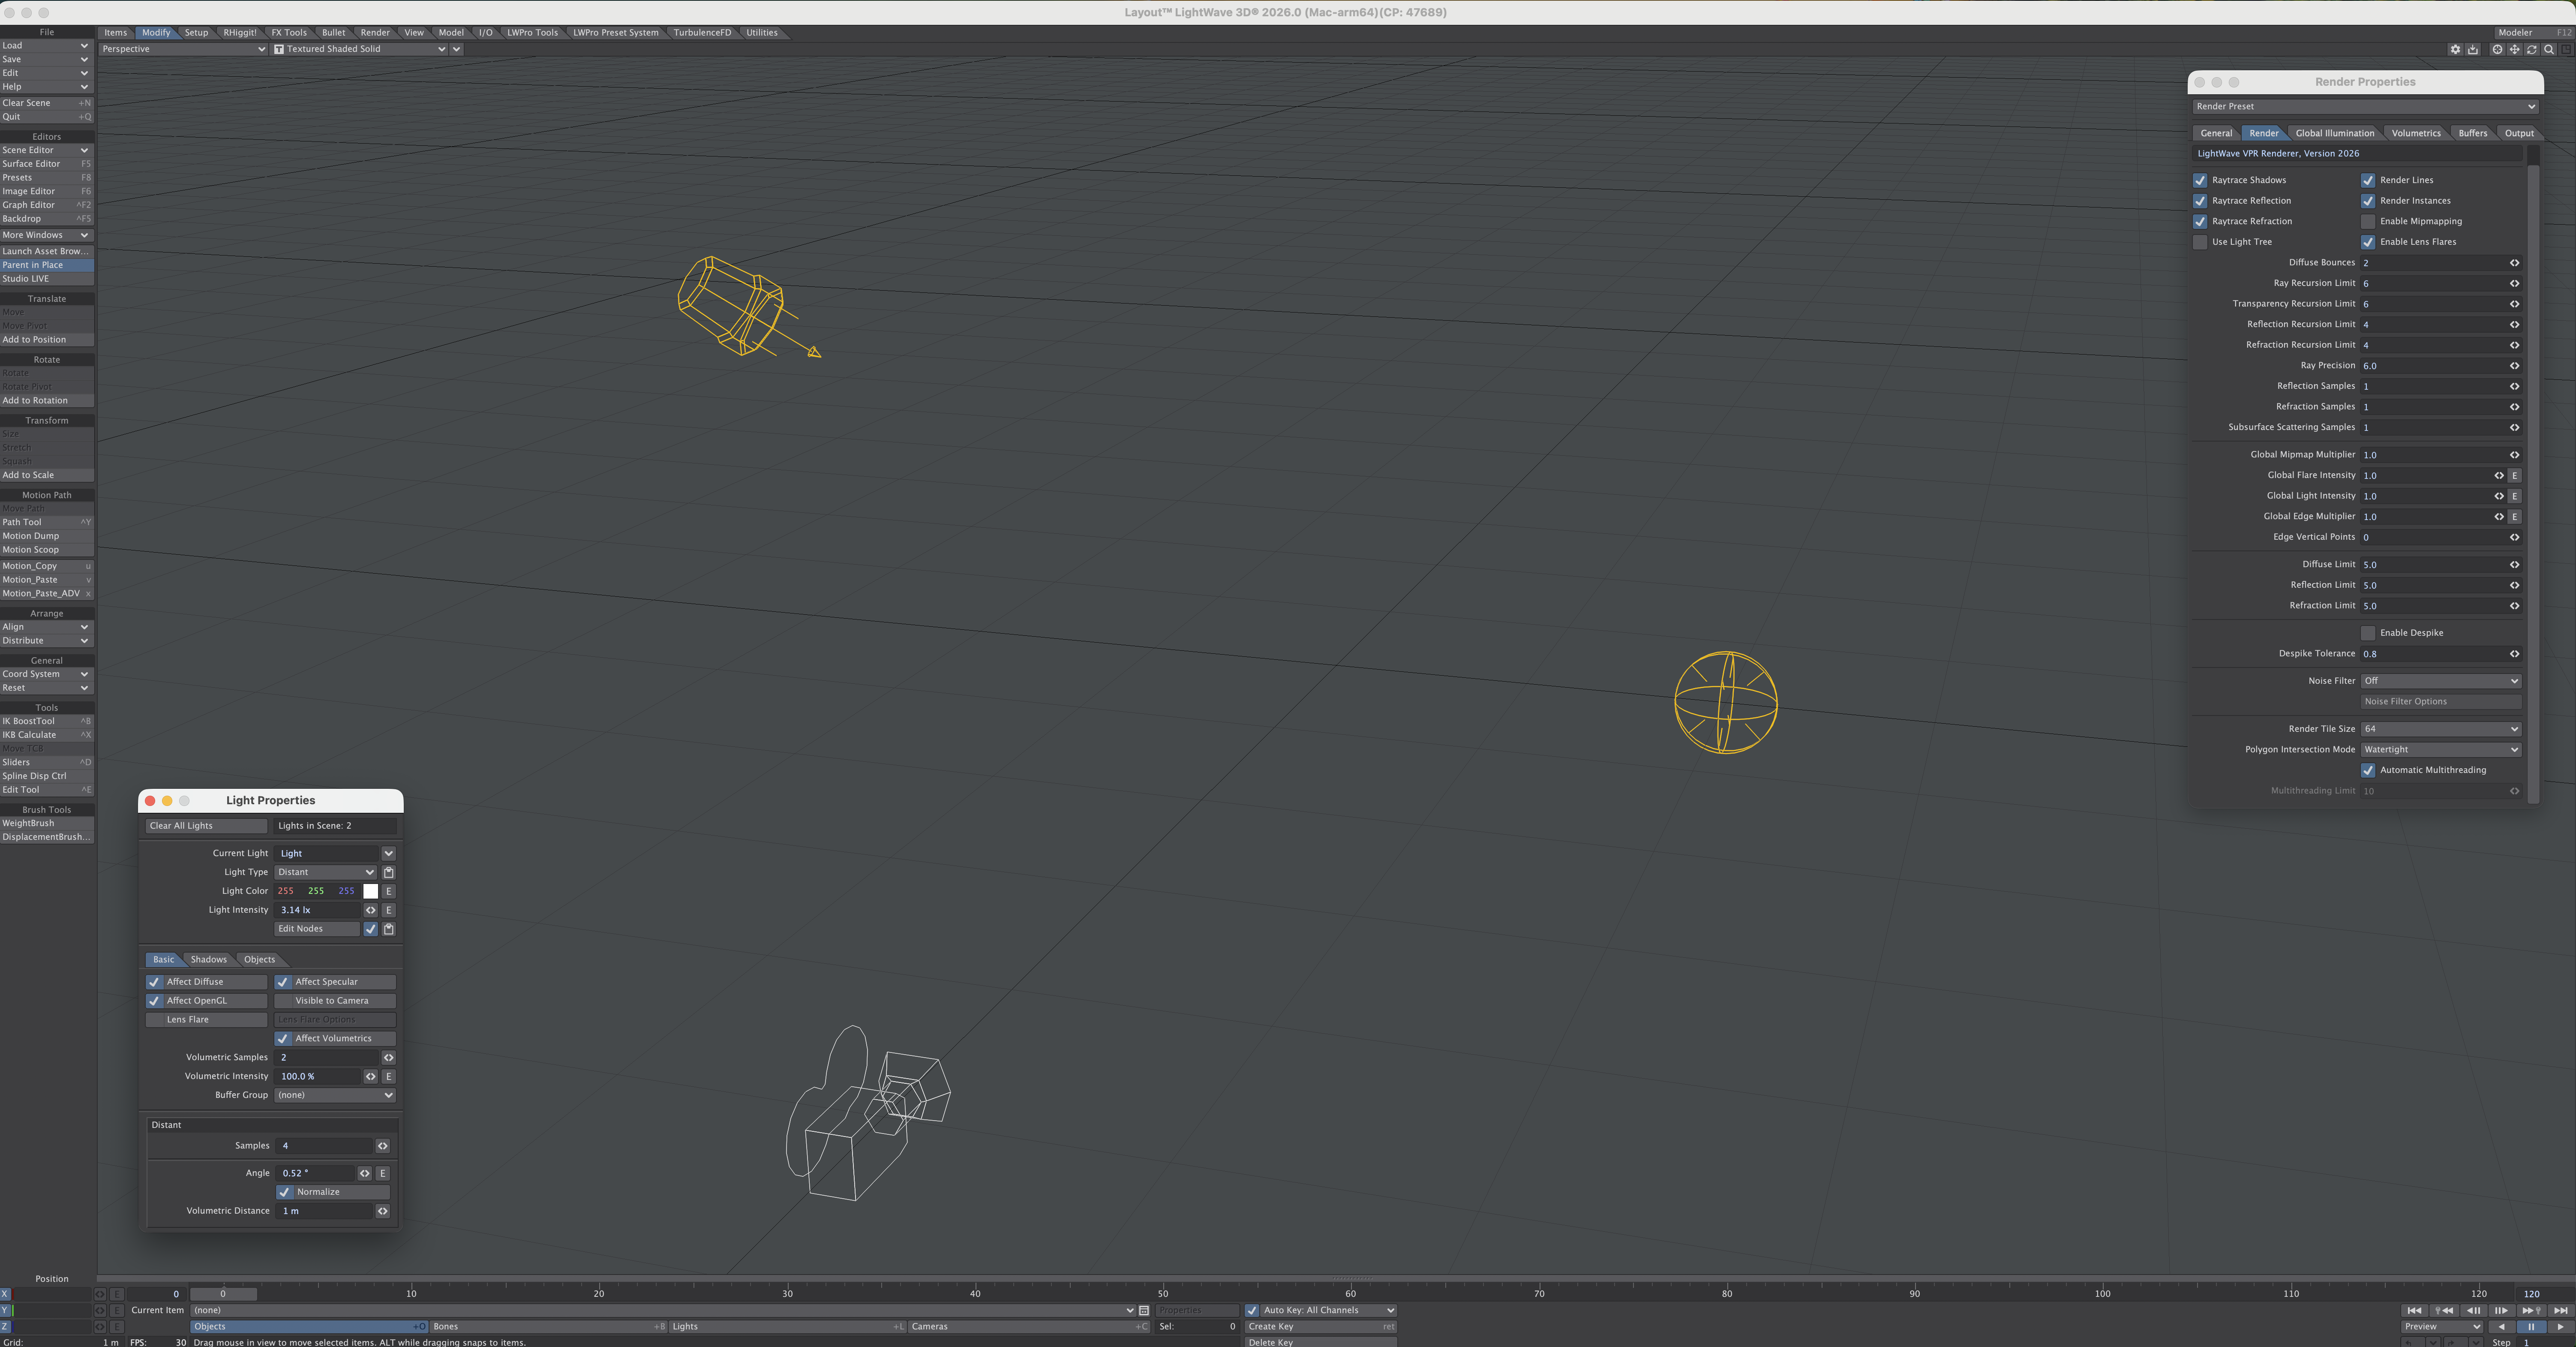This screenshot has height=1347, width=2576.
Task: Open Textured Shaded Solid display dropdown
Action: 359,49
